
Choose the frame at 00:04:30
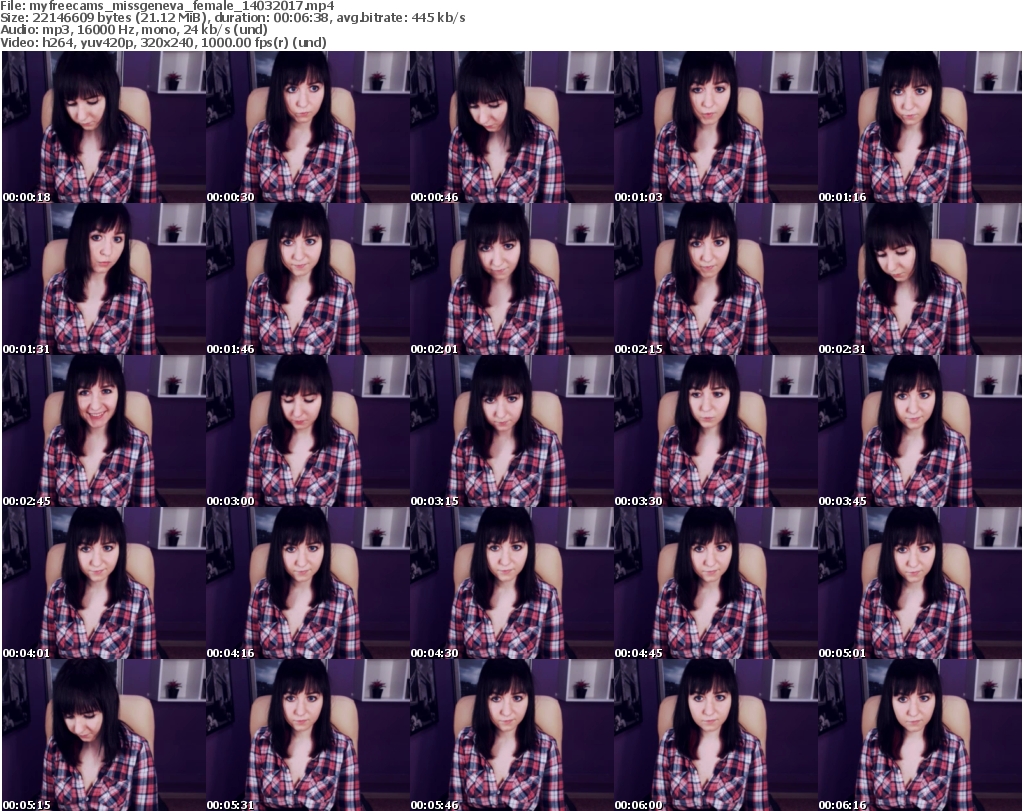[x=511, y=583]
